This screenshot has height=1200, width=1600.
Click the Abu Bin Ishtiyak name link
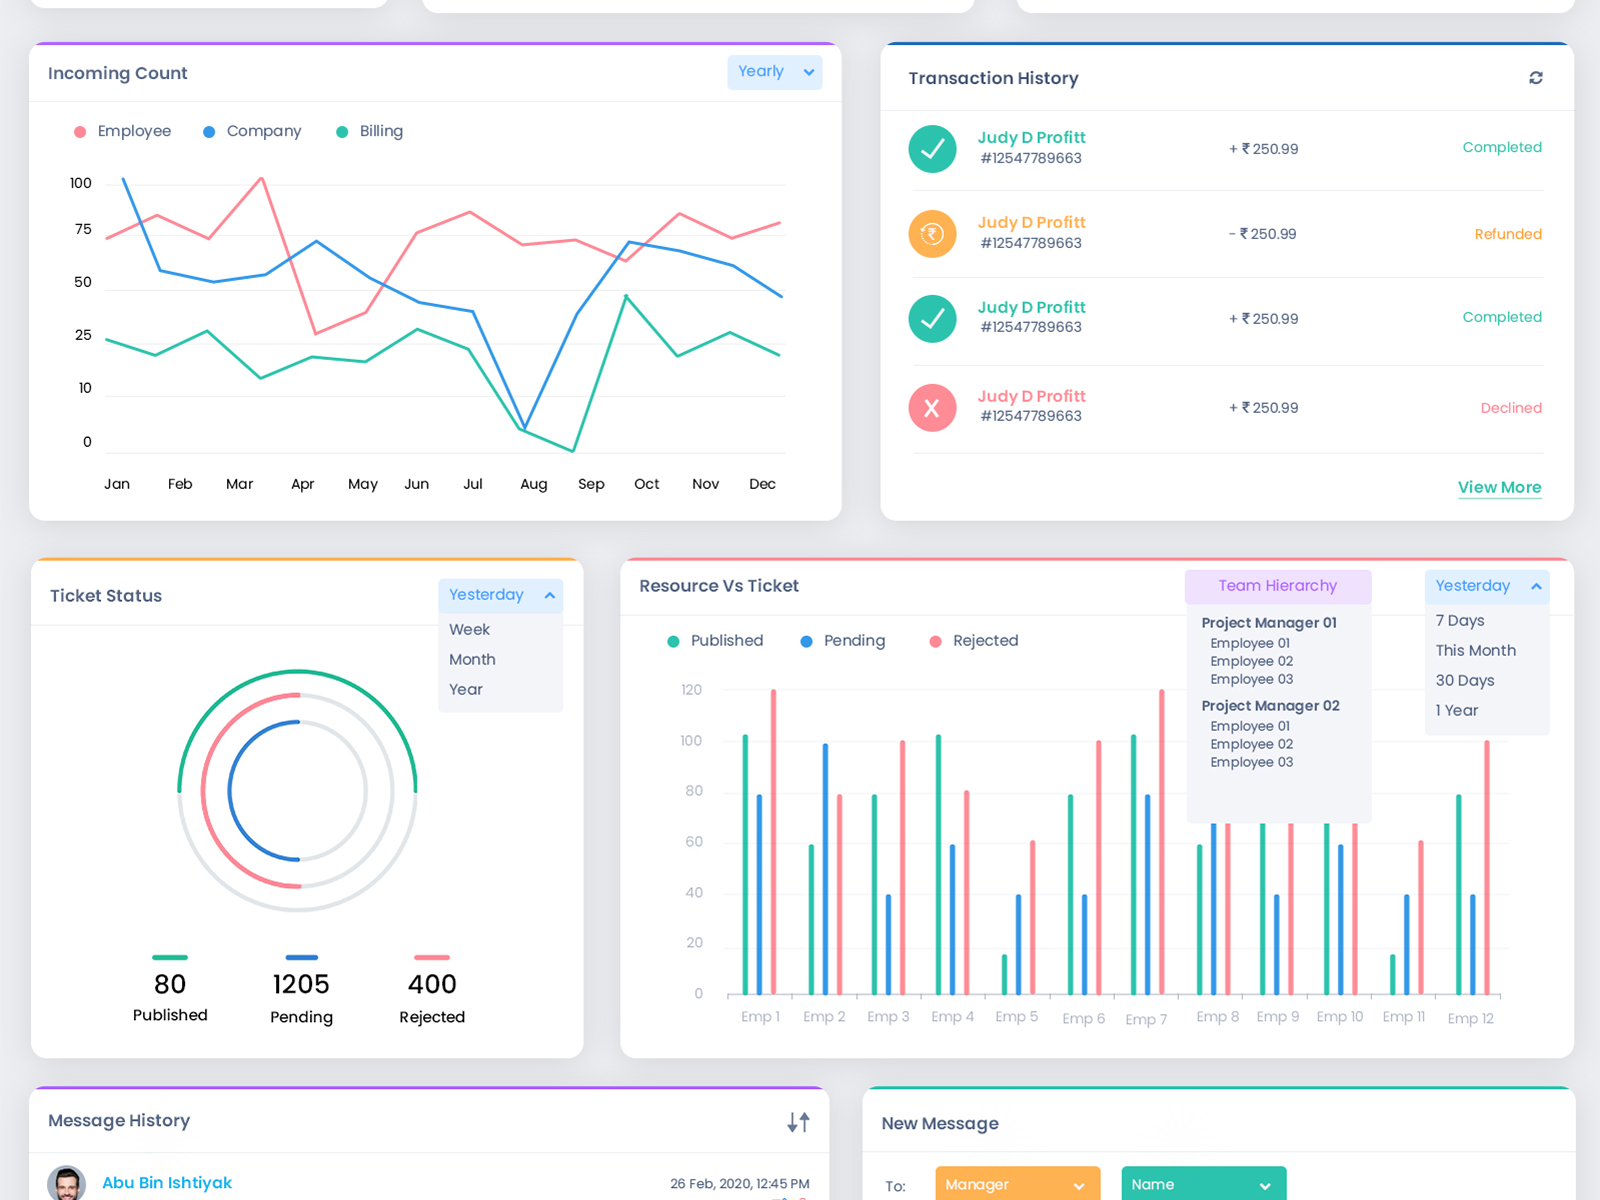166,1182
